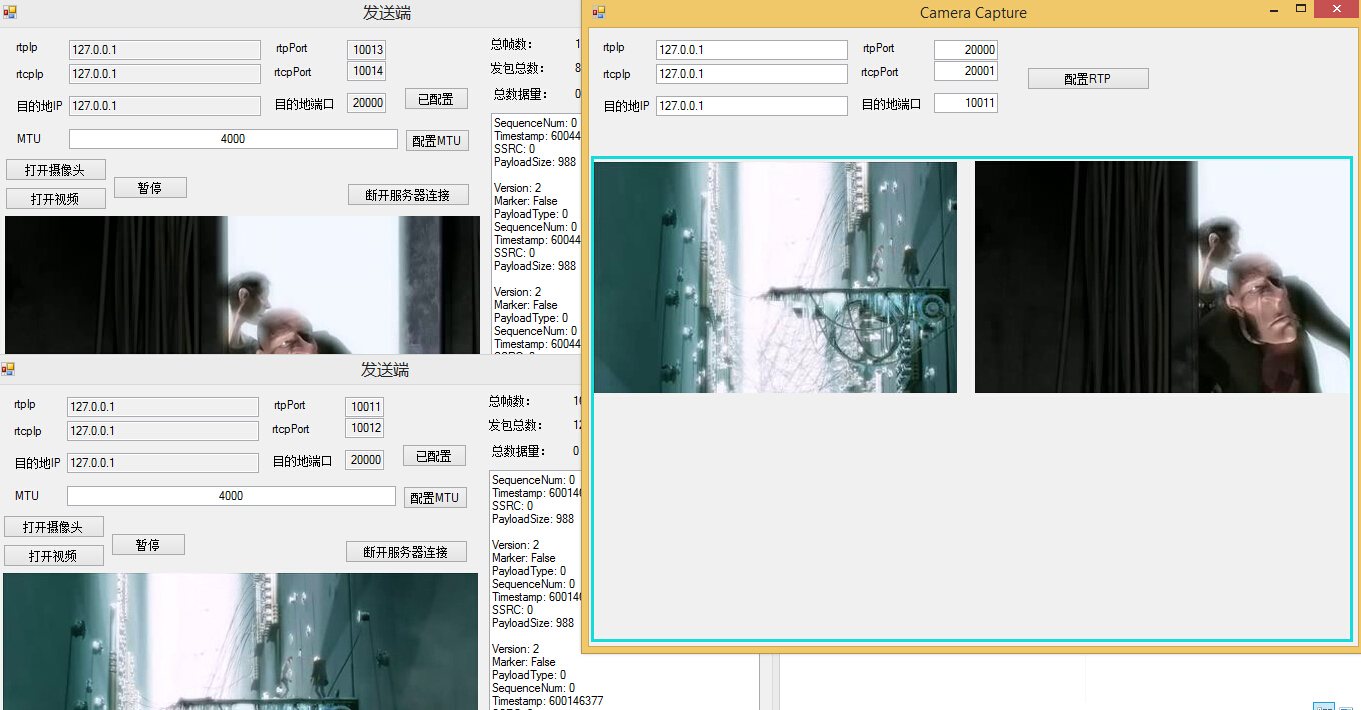Click 配置MTU button in upper 发送端 window
1361x710 pixels.
click(438, 140)
